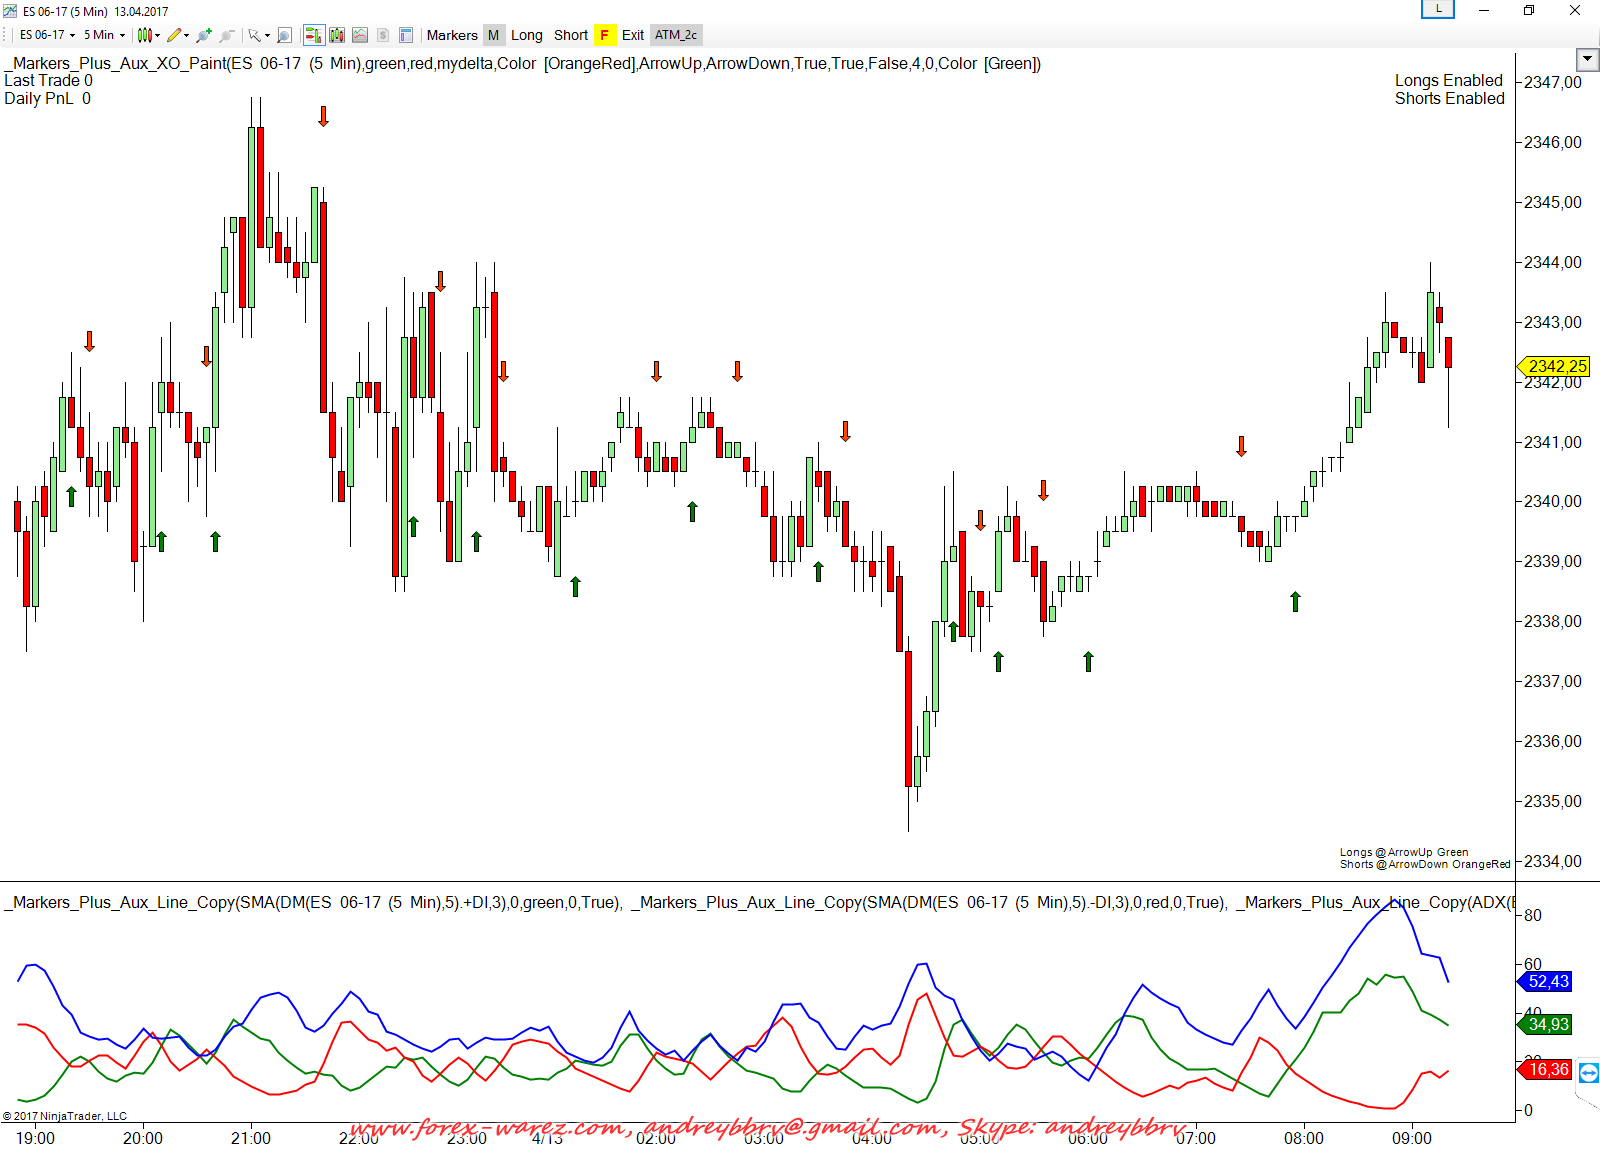Click the Exit toolbar item

click(633, 35)
